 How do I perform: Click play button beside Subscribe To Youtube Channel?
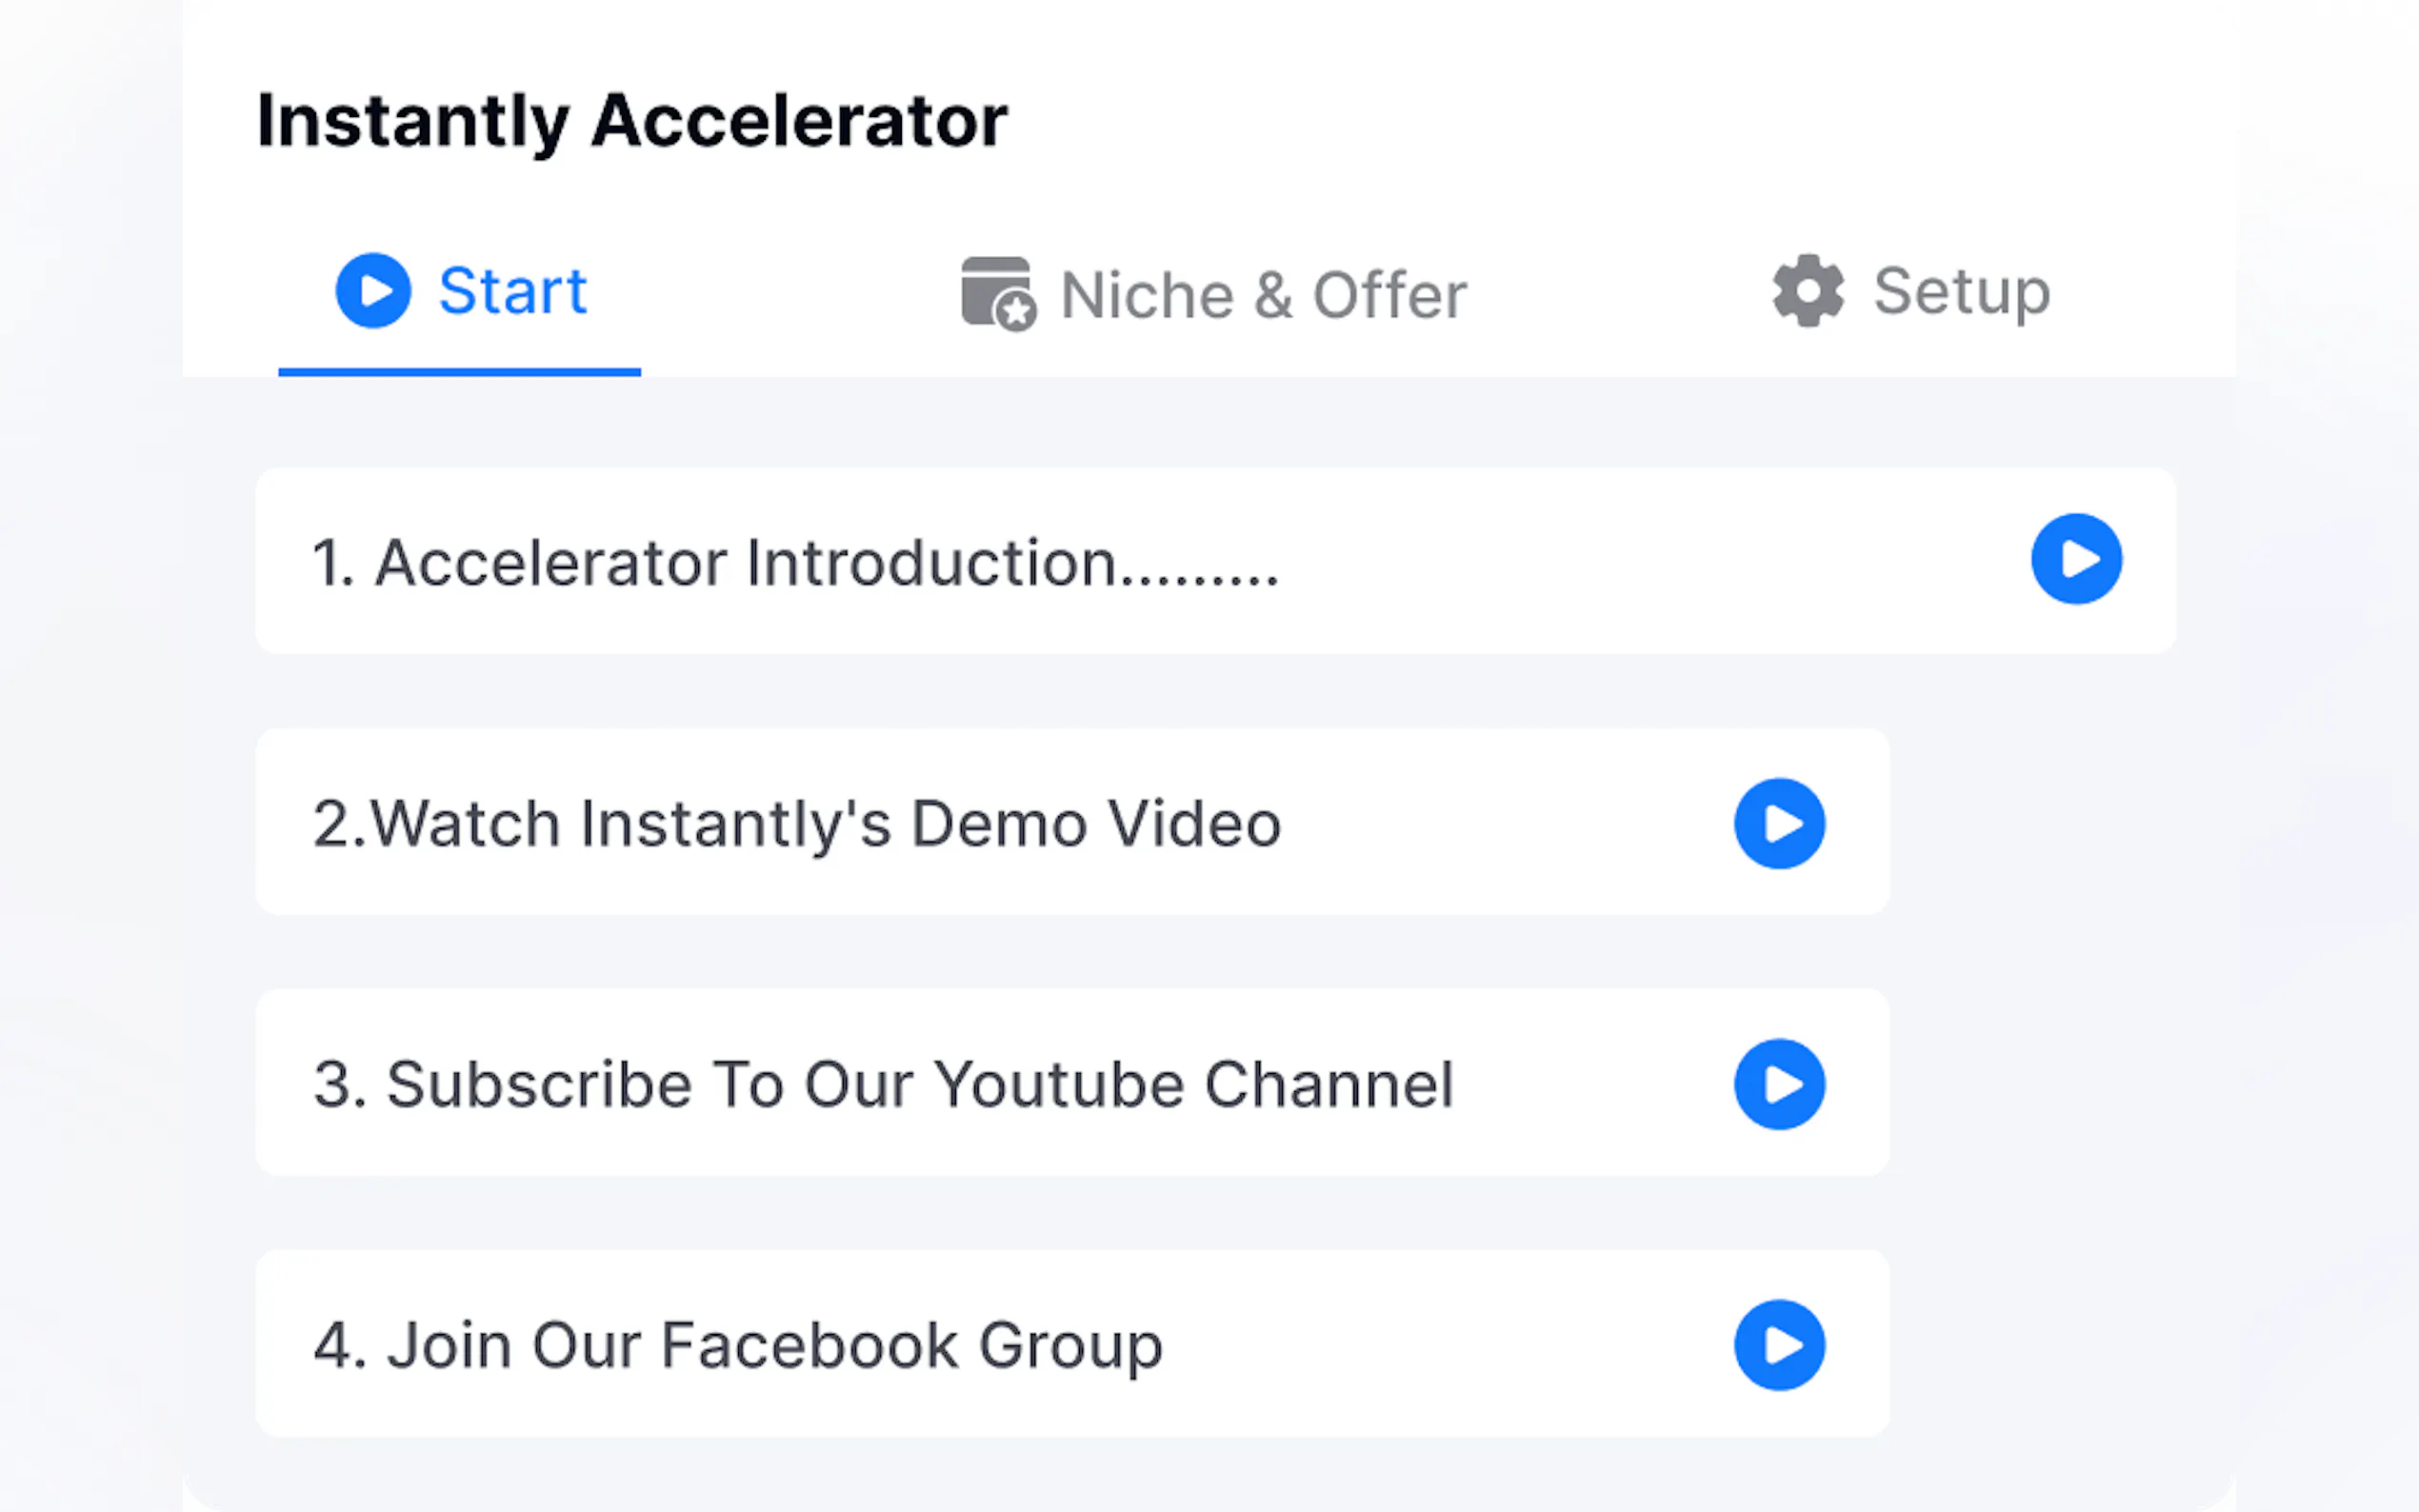point(1779,1085)
